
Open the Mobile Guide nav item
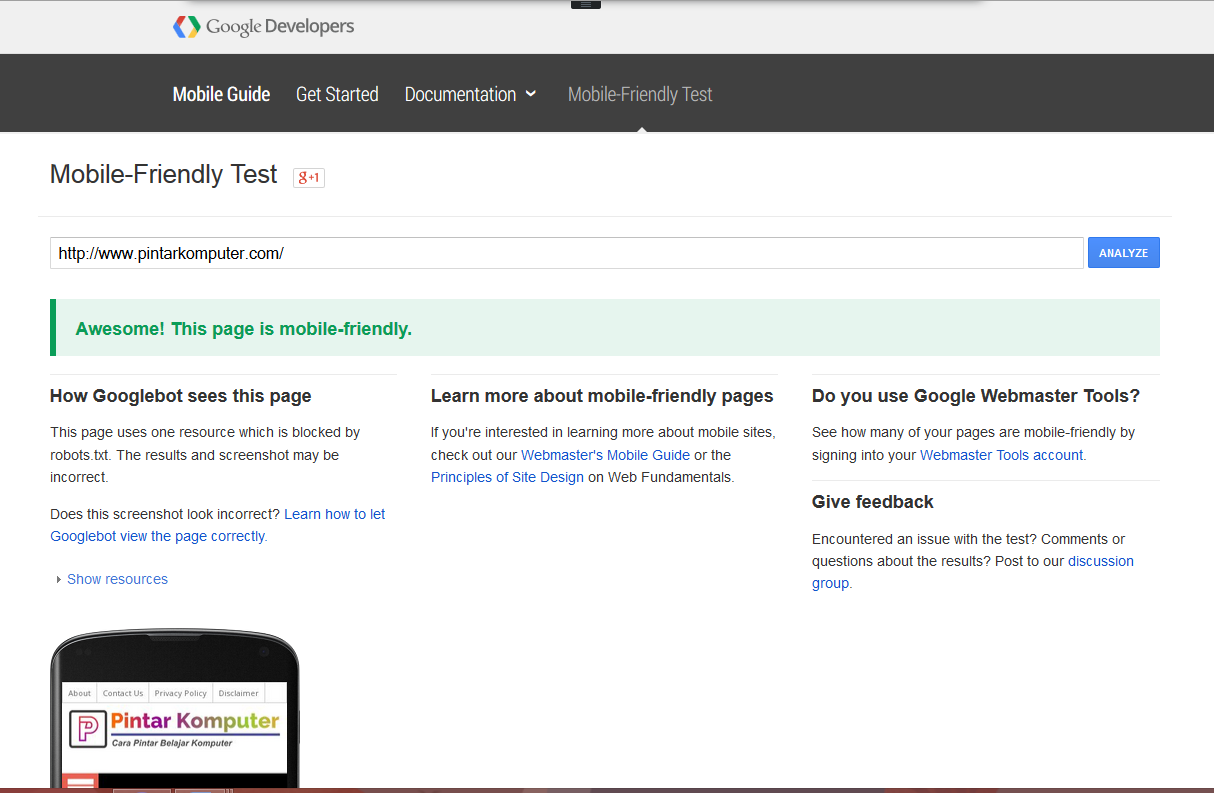221,94
